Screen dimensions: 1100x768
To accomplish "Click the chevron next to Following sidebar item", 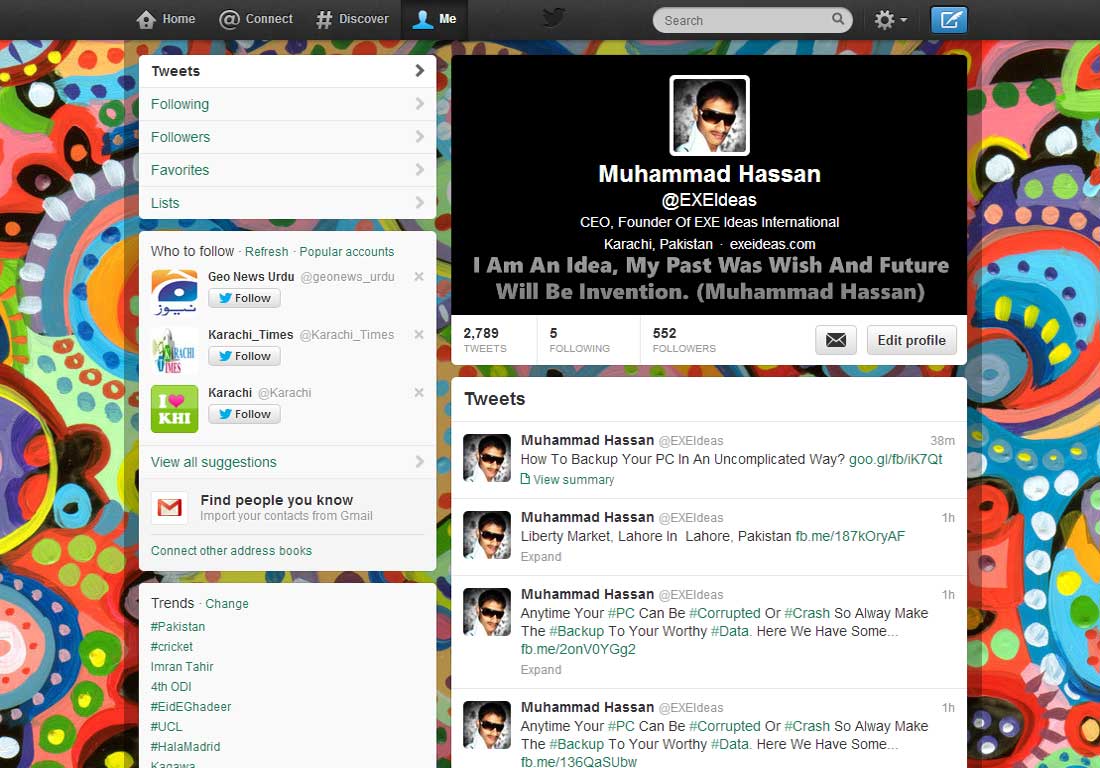I will pyautogui.click(x=420, y=103).
